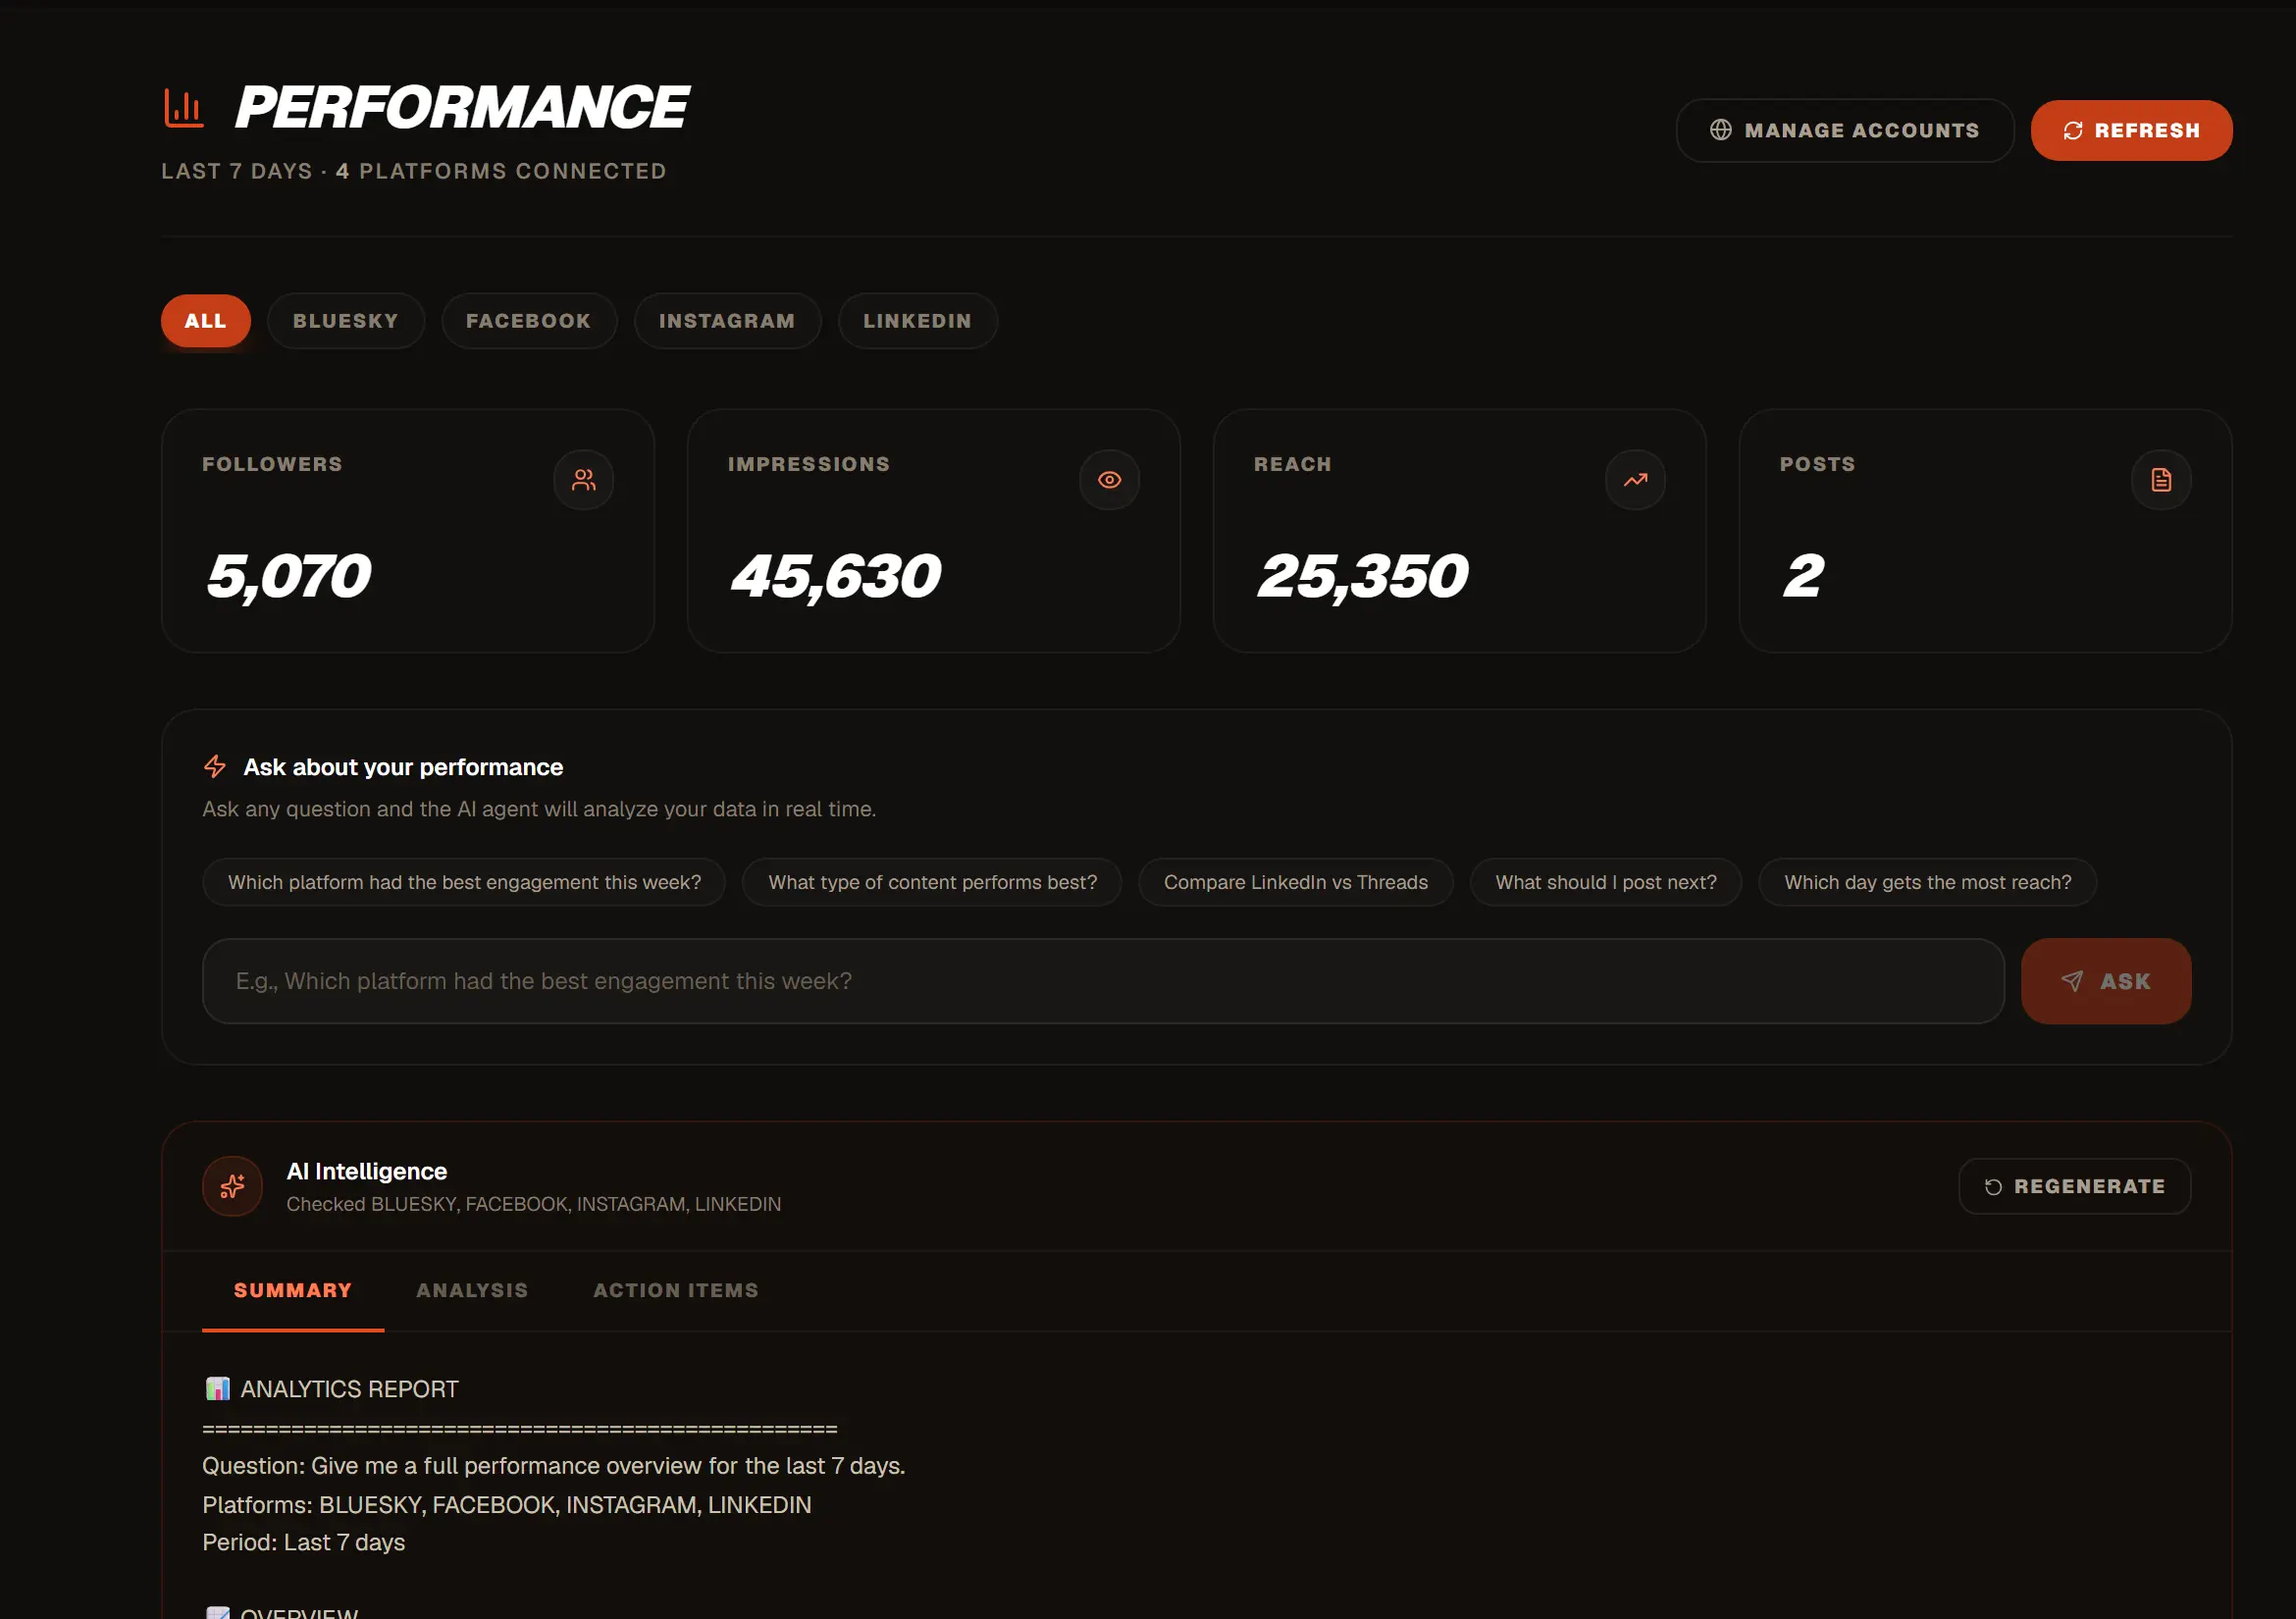Click the 'Platforms: BLUESKY, FACEBOOK, INSTAGRAM, LINKEDIN' line
The height and width of the screenshot is (1619, 2296).
click(x=507, y=1504)
